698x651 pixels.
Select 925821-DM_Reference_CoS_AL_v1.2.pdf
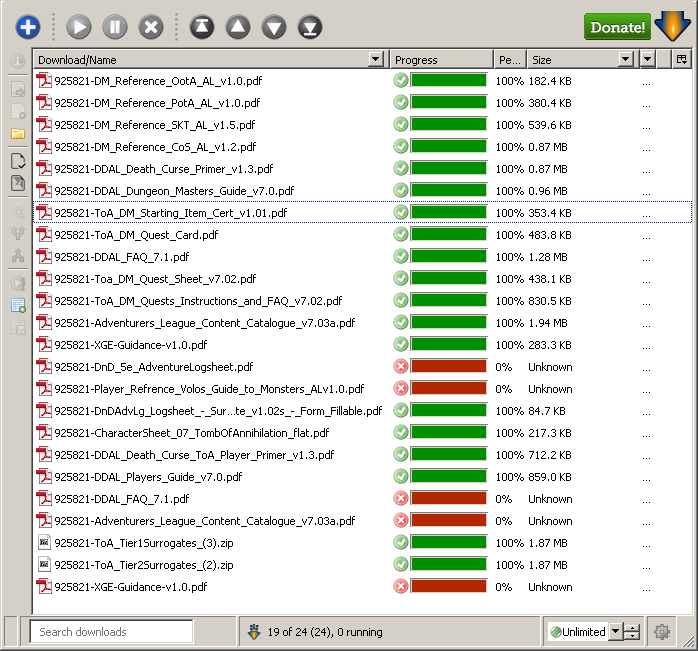click(x=362, y=147)
